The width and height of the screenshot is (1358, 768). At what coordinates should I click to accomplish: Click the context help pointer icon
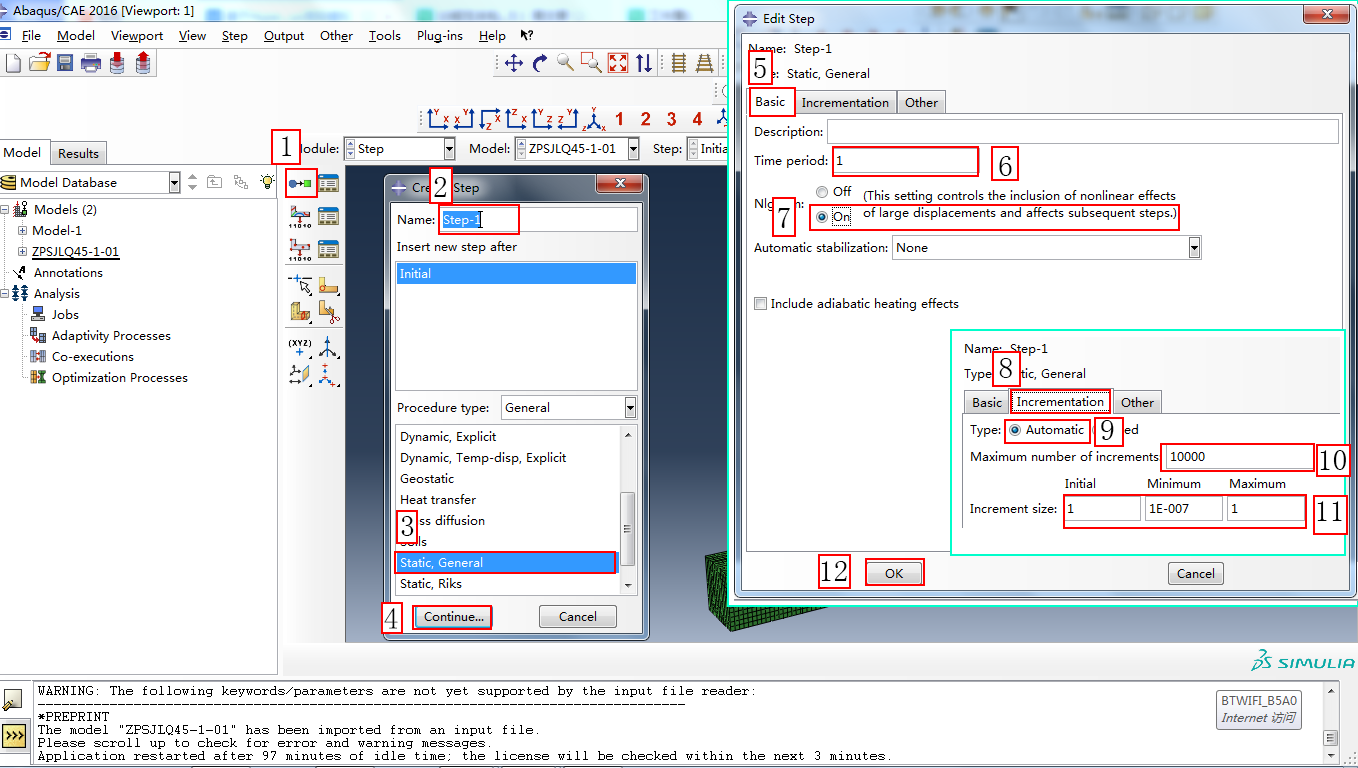coord(527,35)
